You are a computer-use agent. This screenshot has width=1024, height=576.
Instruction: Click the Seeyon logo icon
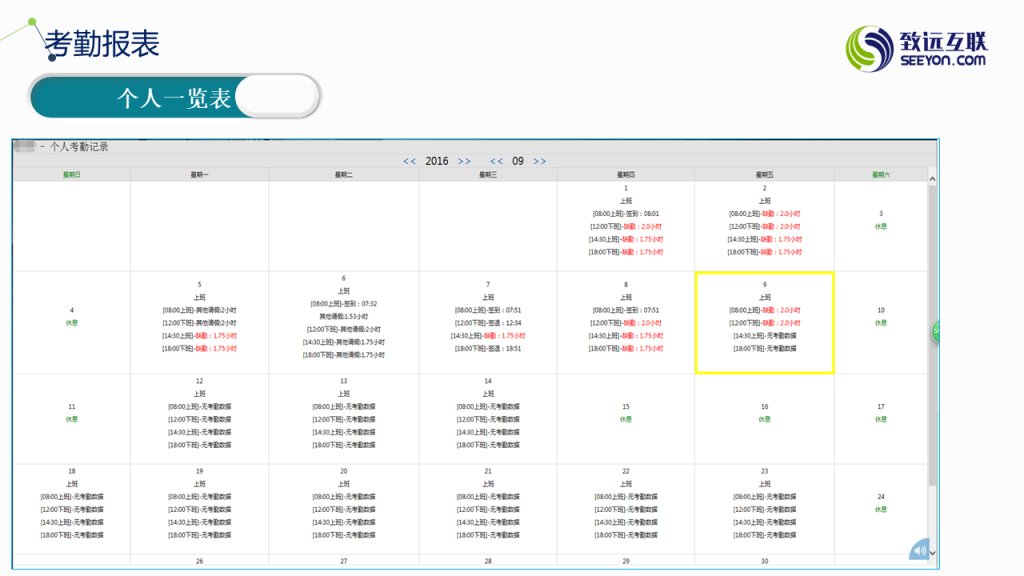point(870,48)
